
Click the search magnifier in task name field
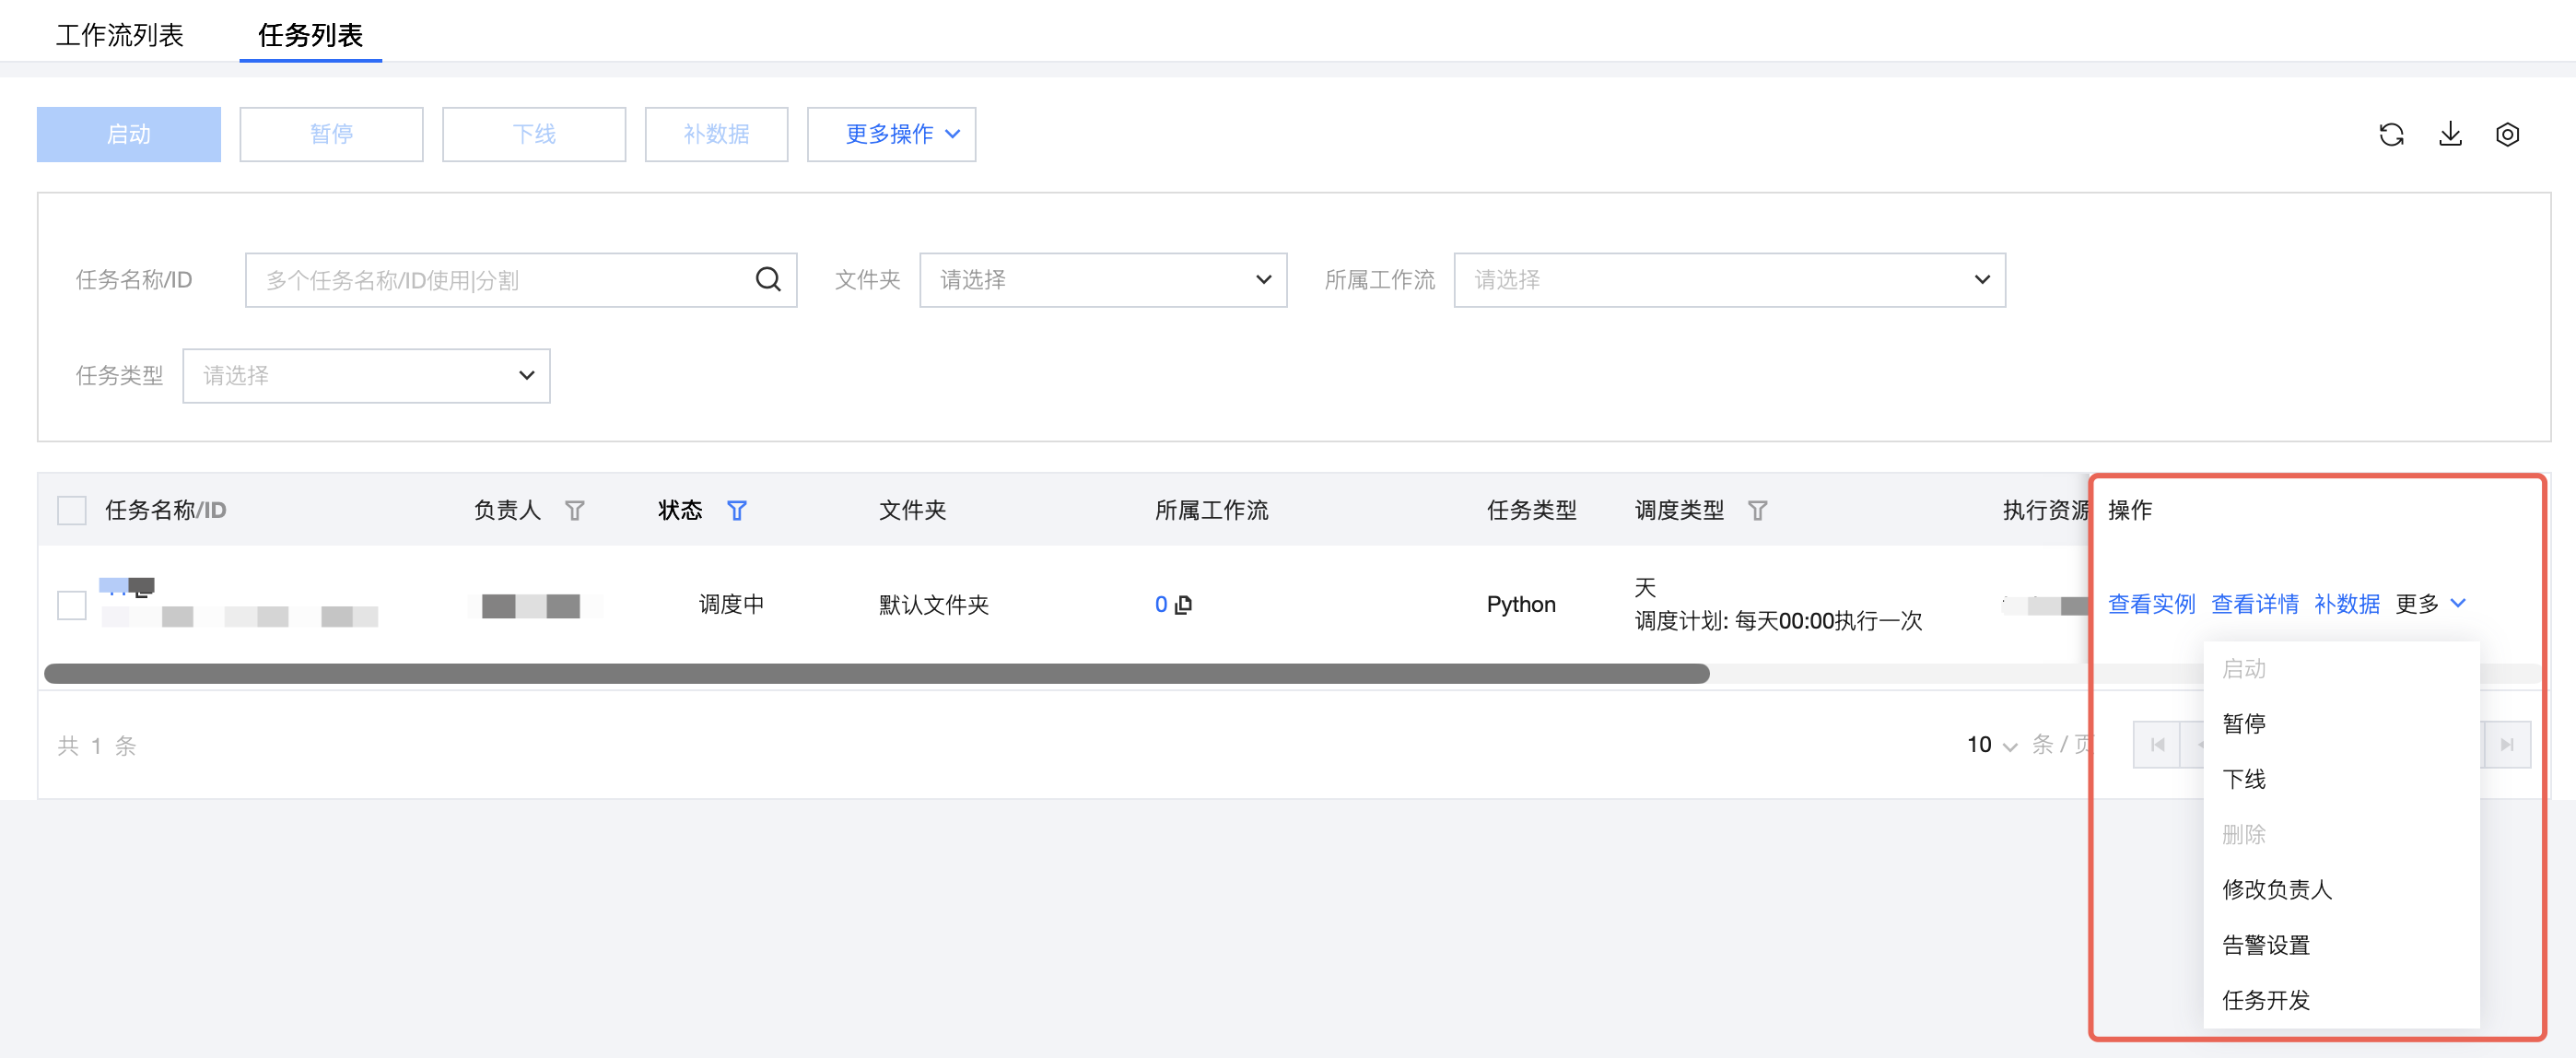click(767, 280)
